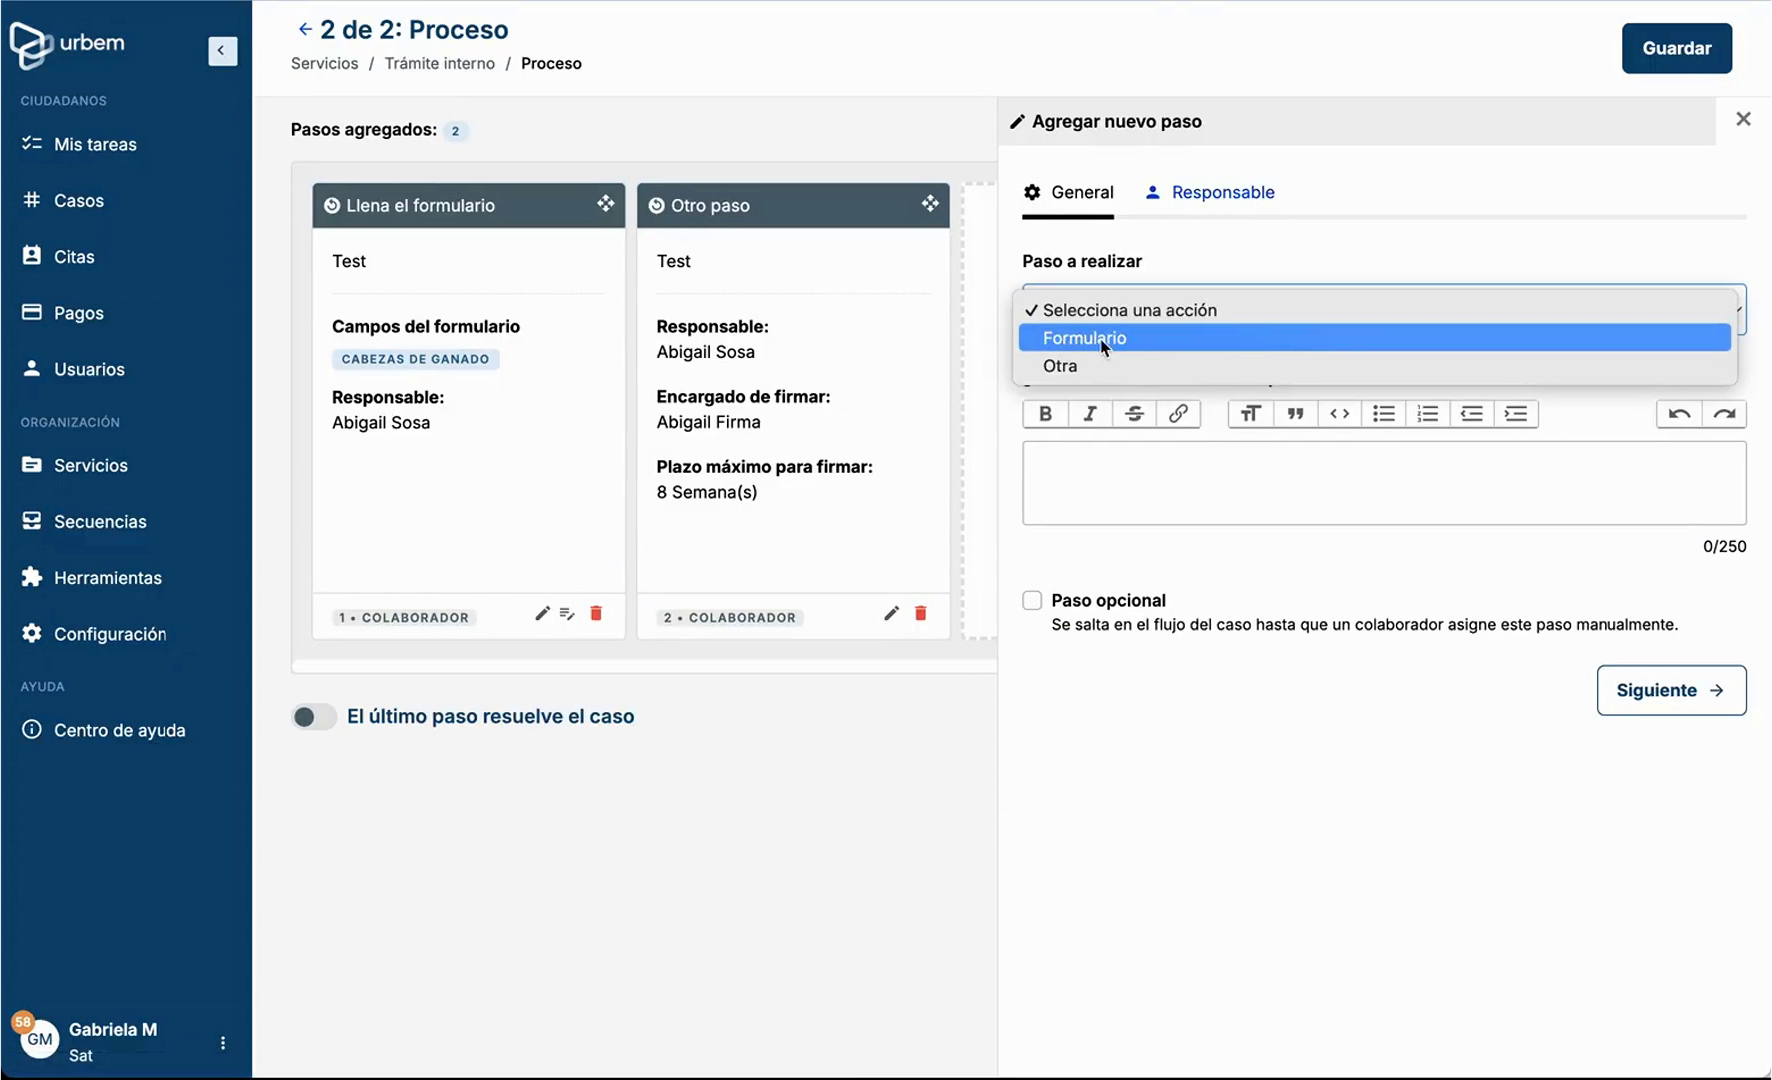Apply italic formatting
Viewport: 1772px width, 1080px height.
(x=1090, y=414)
